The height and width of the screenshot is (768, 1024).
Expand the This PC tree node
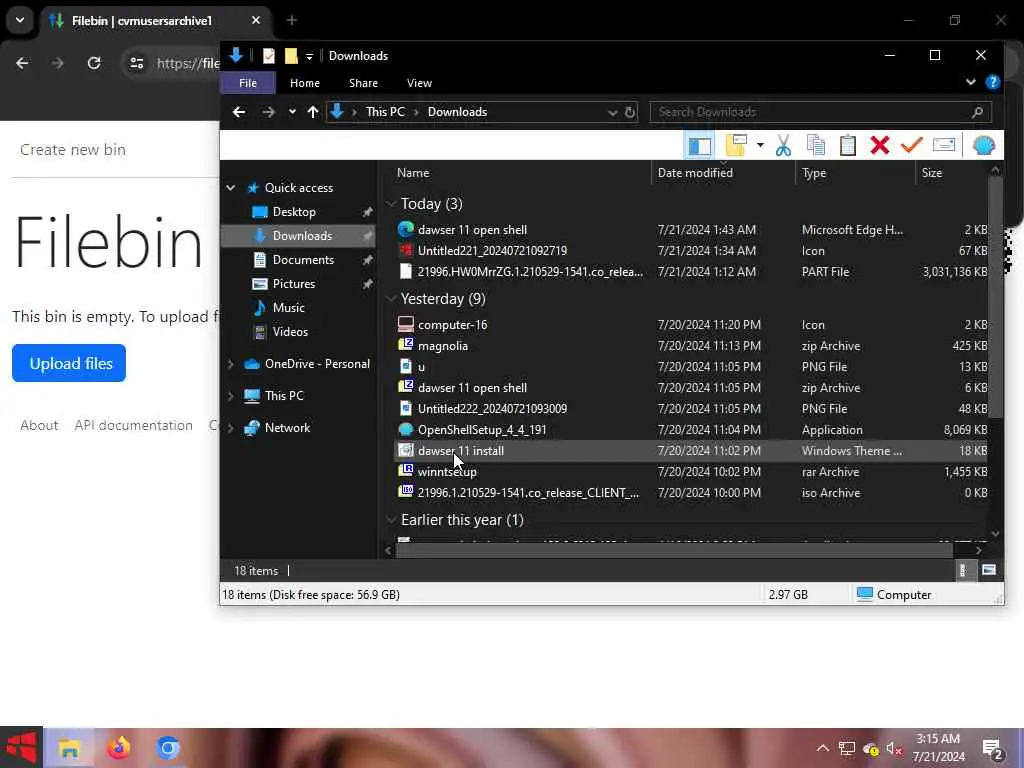[231, 396]
